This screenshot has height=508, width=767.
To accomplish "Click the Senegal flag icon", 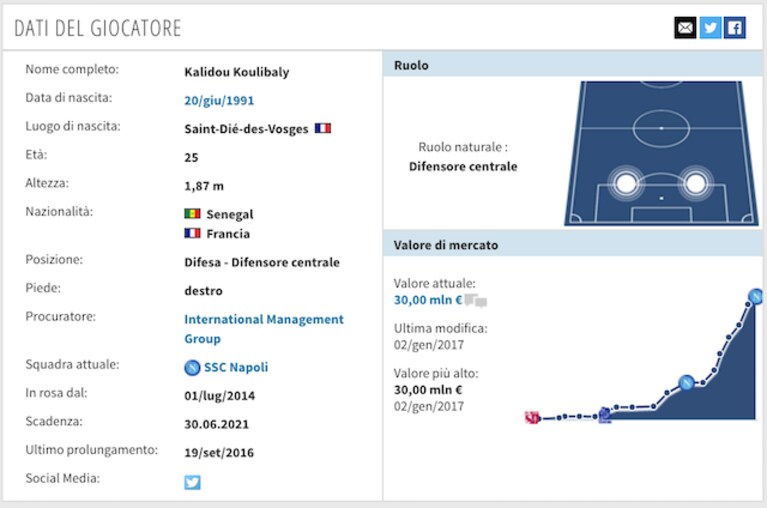I will pos(192,214).
